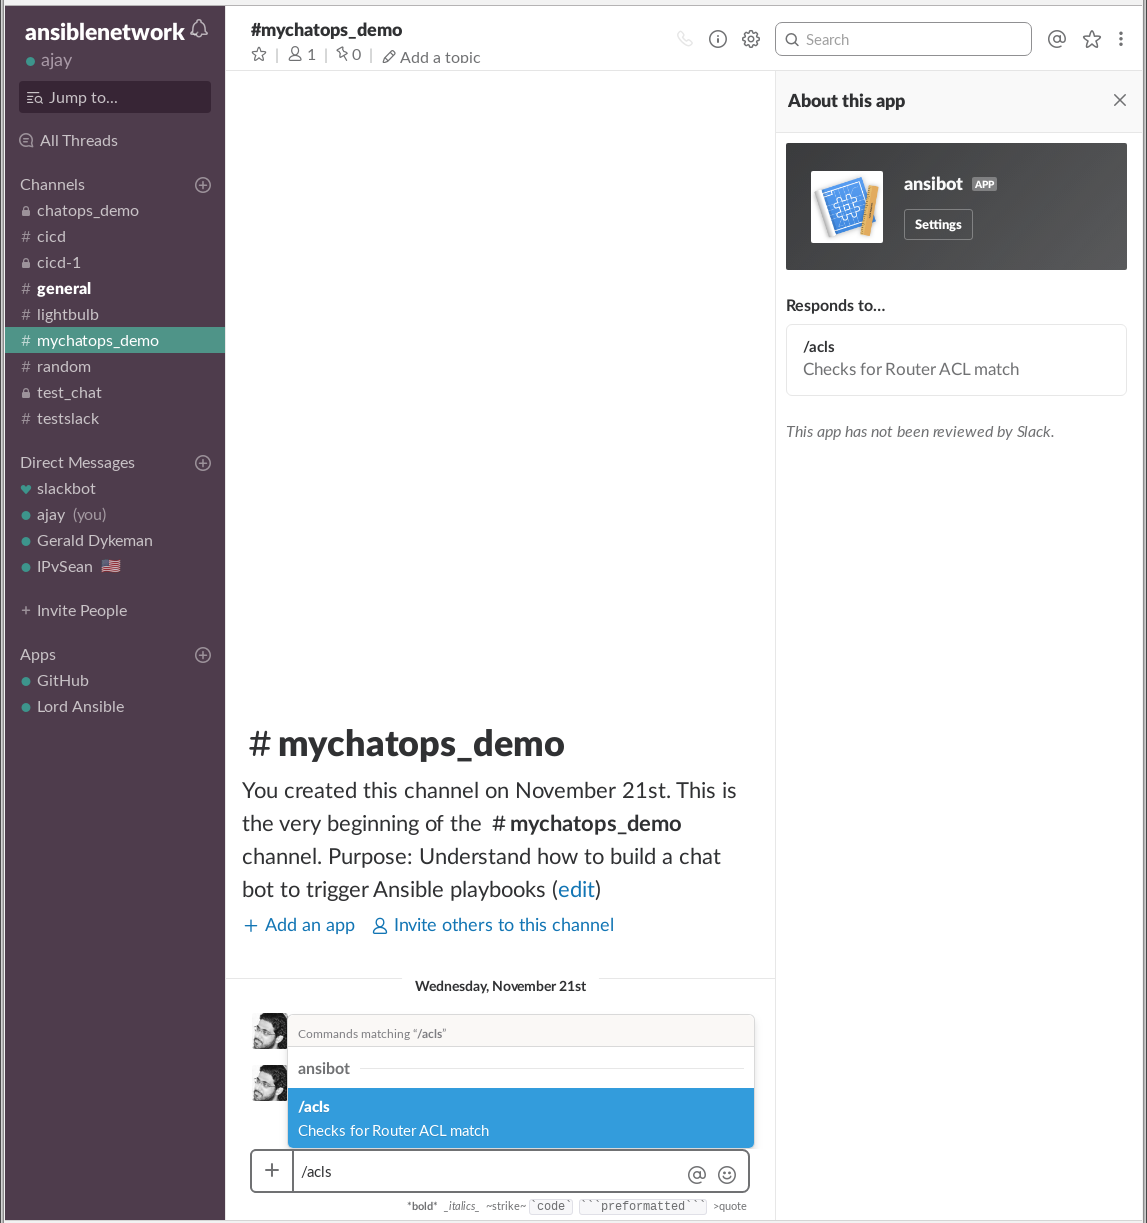This screenshot has width=1147, height=1223.
Task: Open the emoji picker in message box
Action: (x=727, y=1174)
